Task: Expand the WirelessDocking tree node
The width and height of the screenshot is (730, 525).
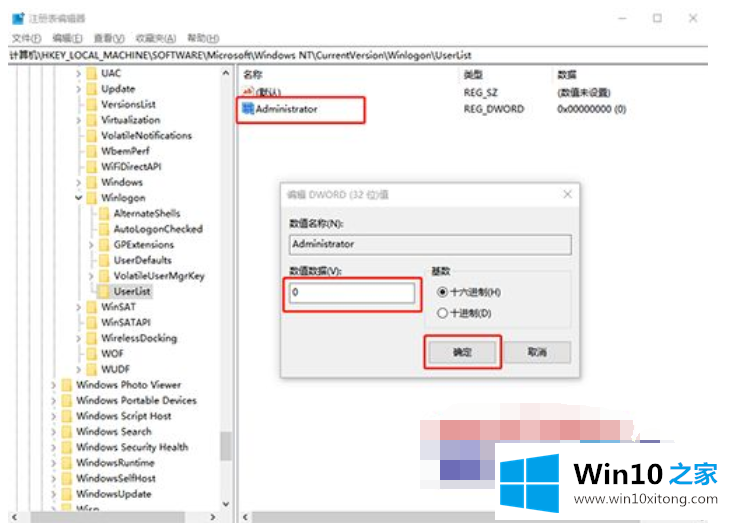Action: point(79,338)
